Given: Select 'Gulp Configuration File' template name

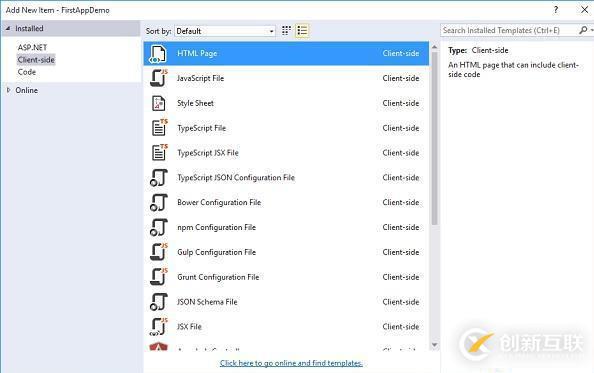Looking at the screenshot, I should [216, 252].
